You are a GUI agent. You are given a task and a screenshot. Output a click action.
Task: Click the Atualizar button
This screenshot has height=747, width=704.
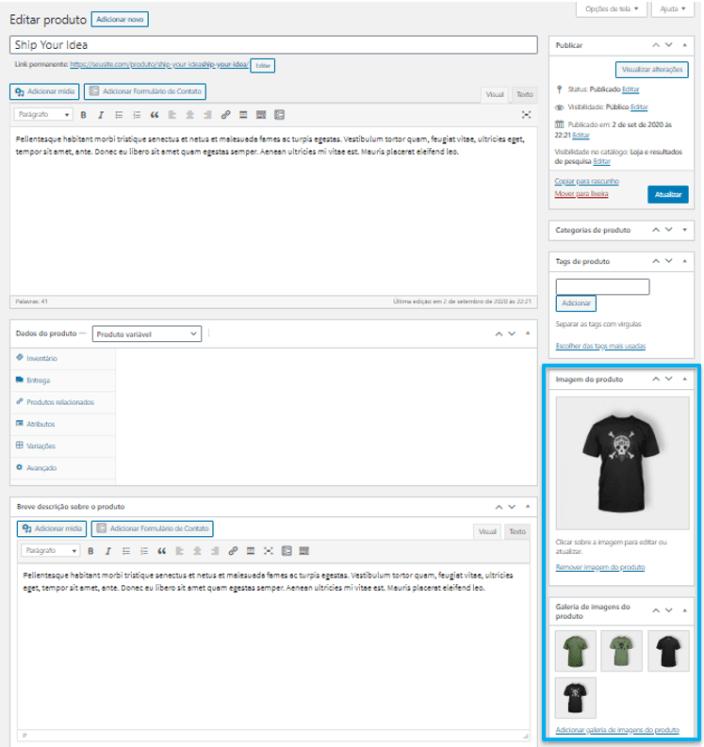668,194
